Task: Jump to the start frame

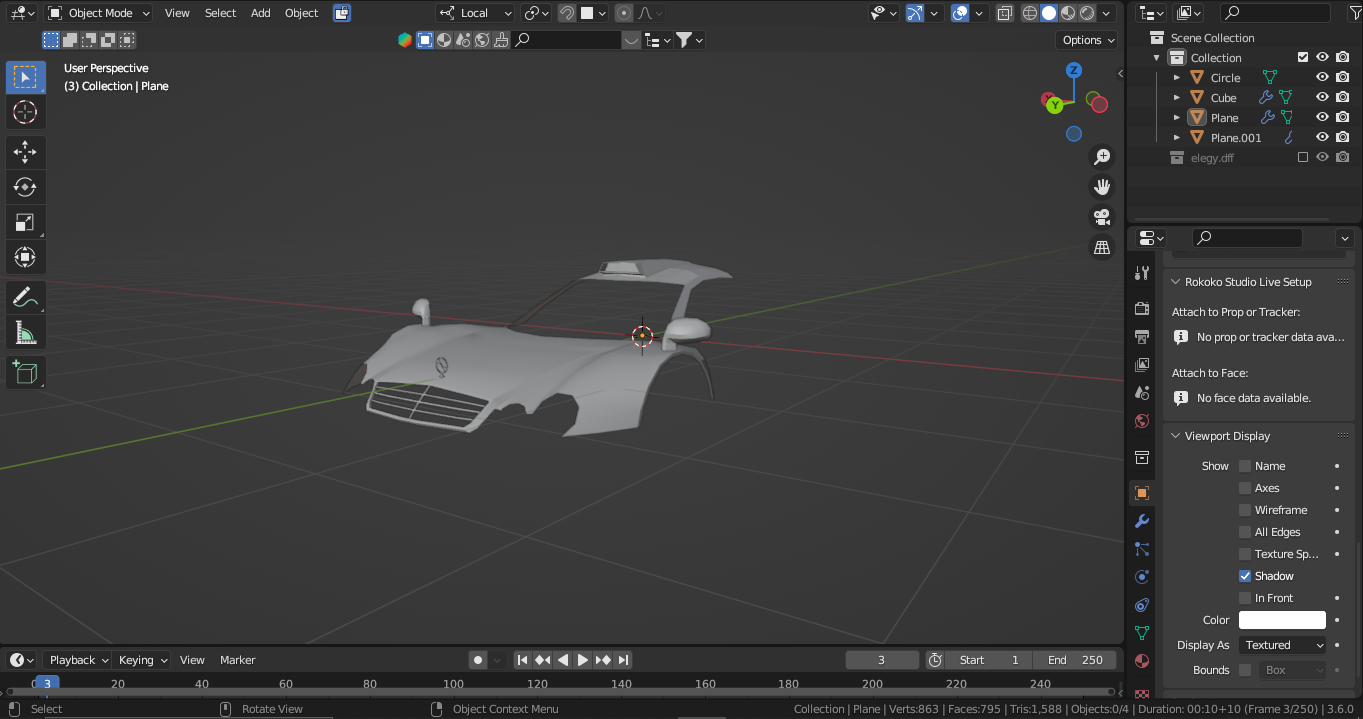Action: point(522,660)
